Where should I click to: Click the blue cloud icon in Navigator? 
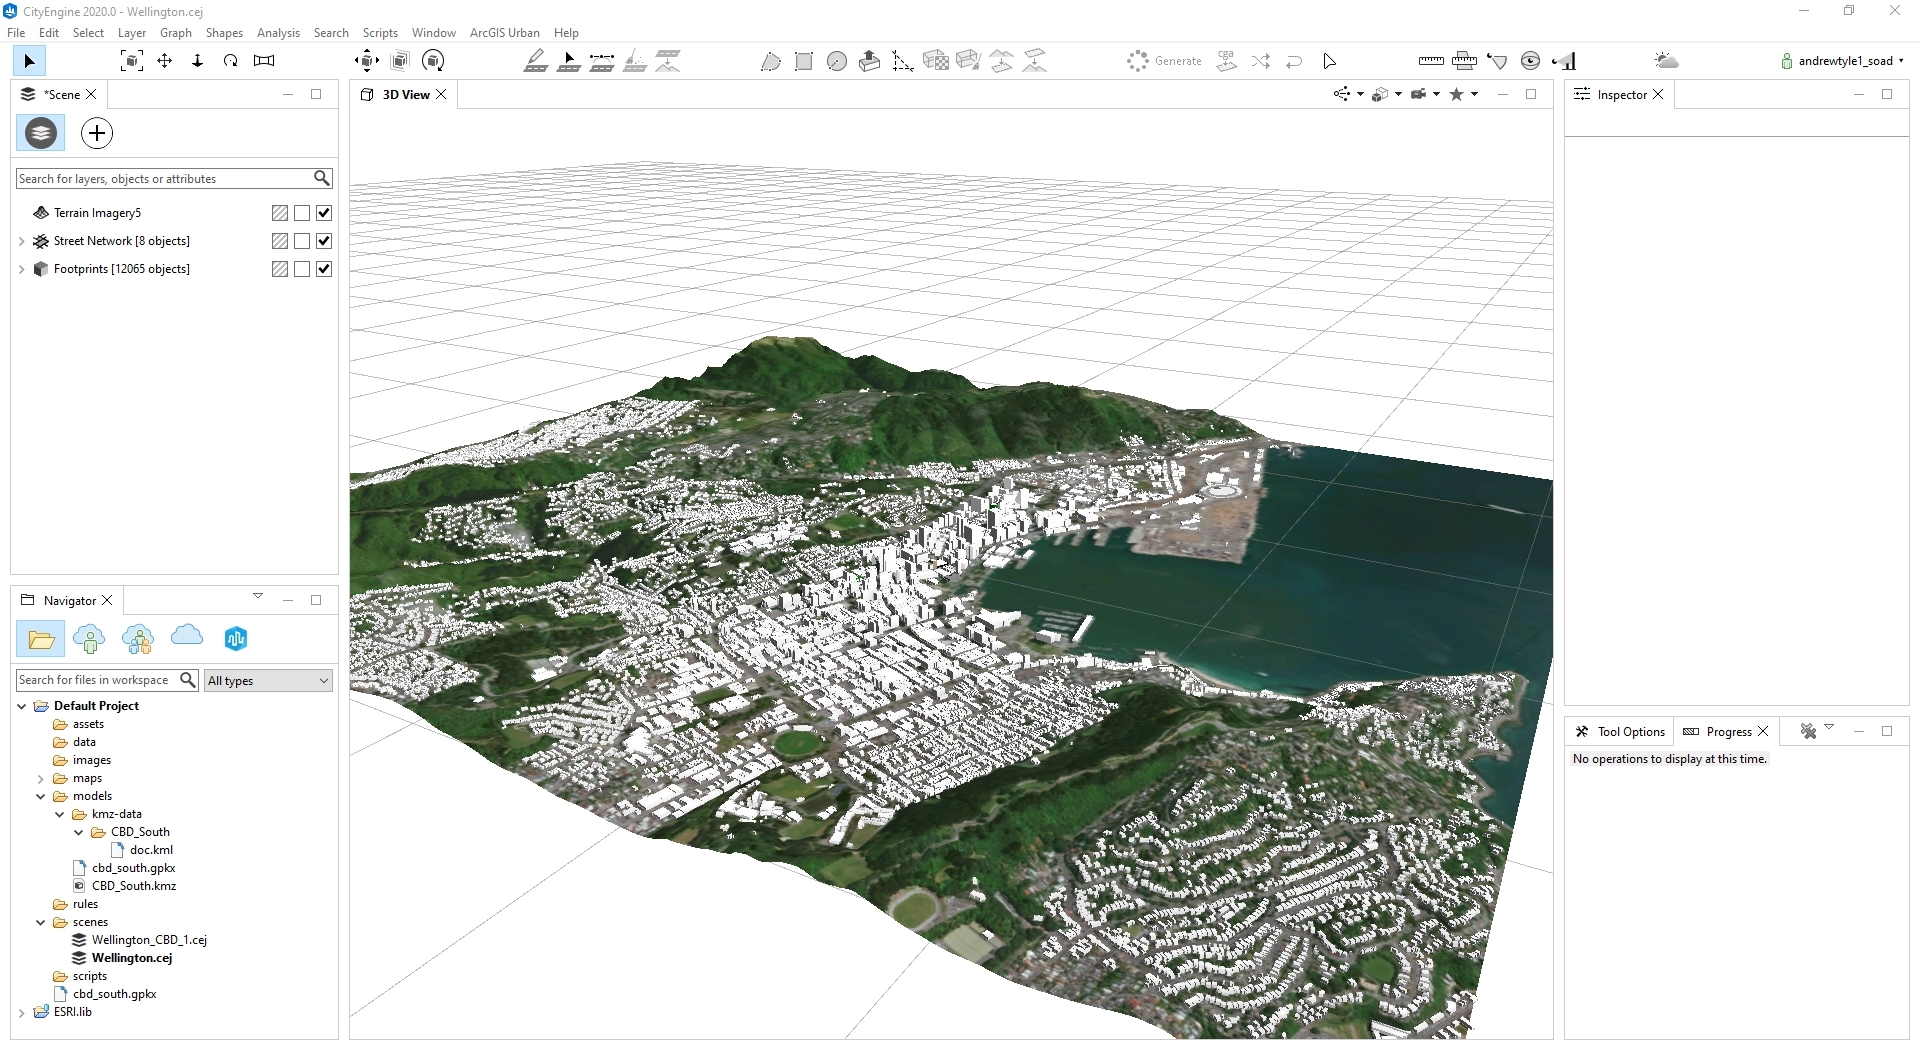(187, 635)
